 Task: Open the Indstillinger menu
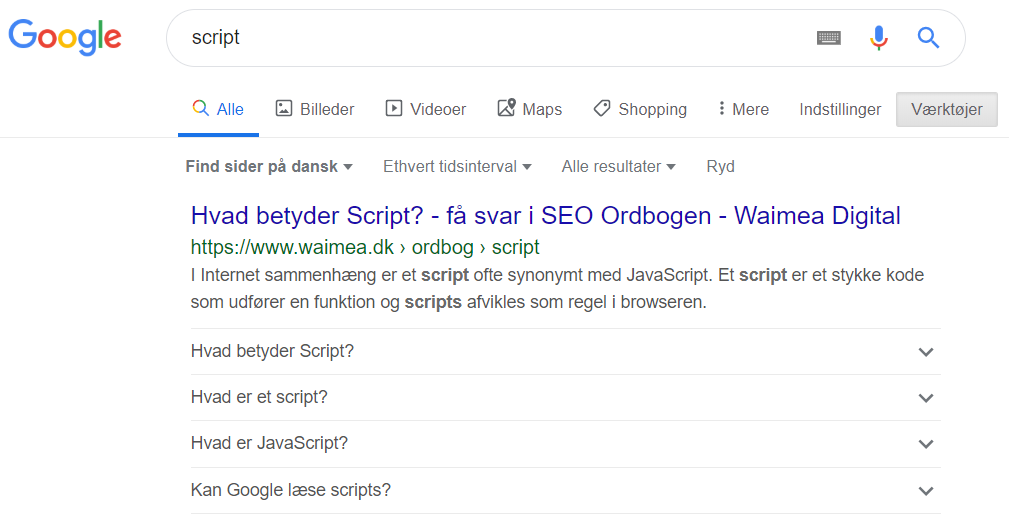pyautogui.click(x=840, y=109)
